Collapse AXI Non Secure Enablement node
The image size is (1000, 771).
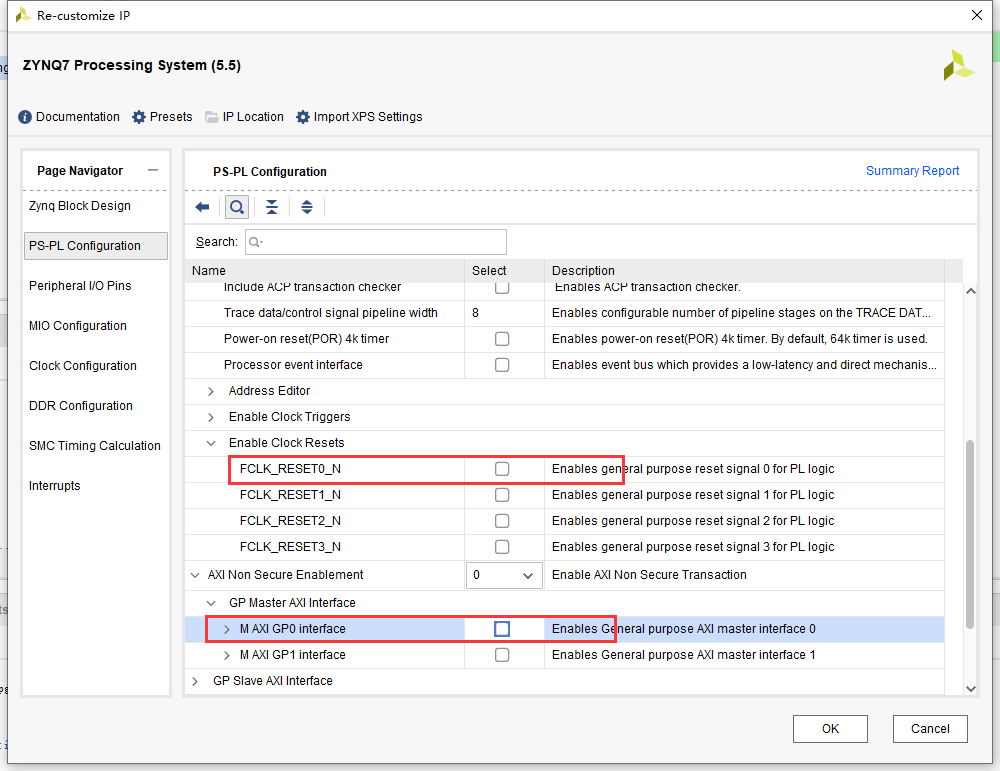[x=195, y=575]
